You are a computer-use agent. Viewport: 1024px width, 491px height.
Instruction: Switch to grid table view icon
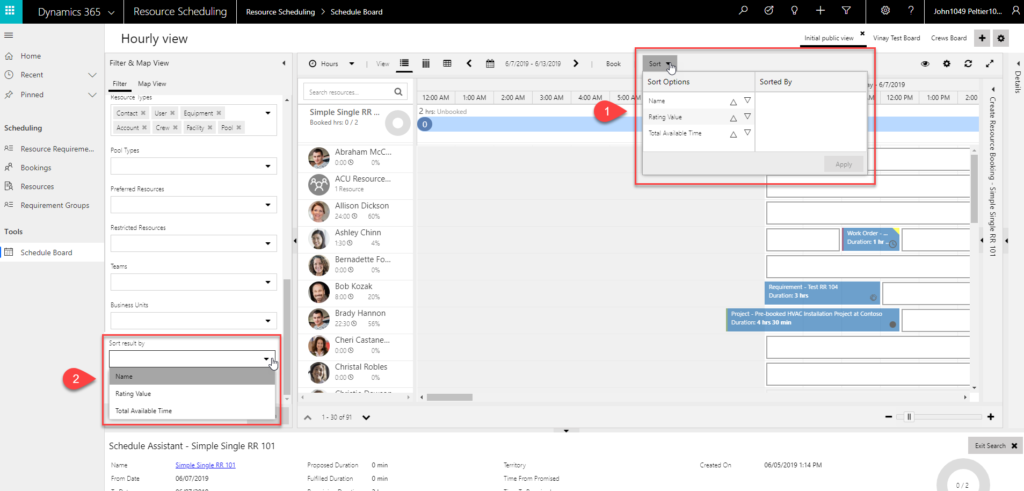(x=447, y=63)
